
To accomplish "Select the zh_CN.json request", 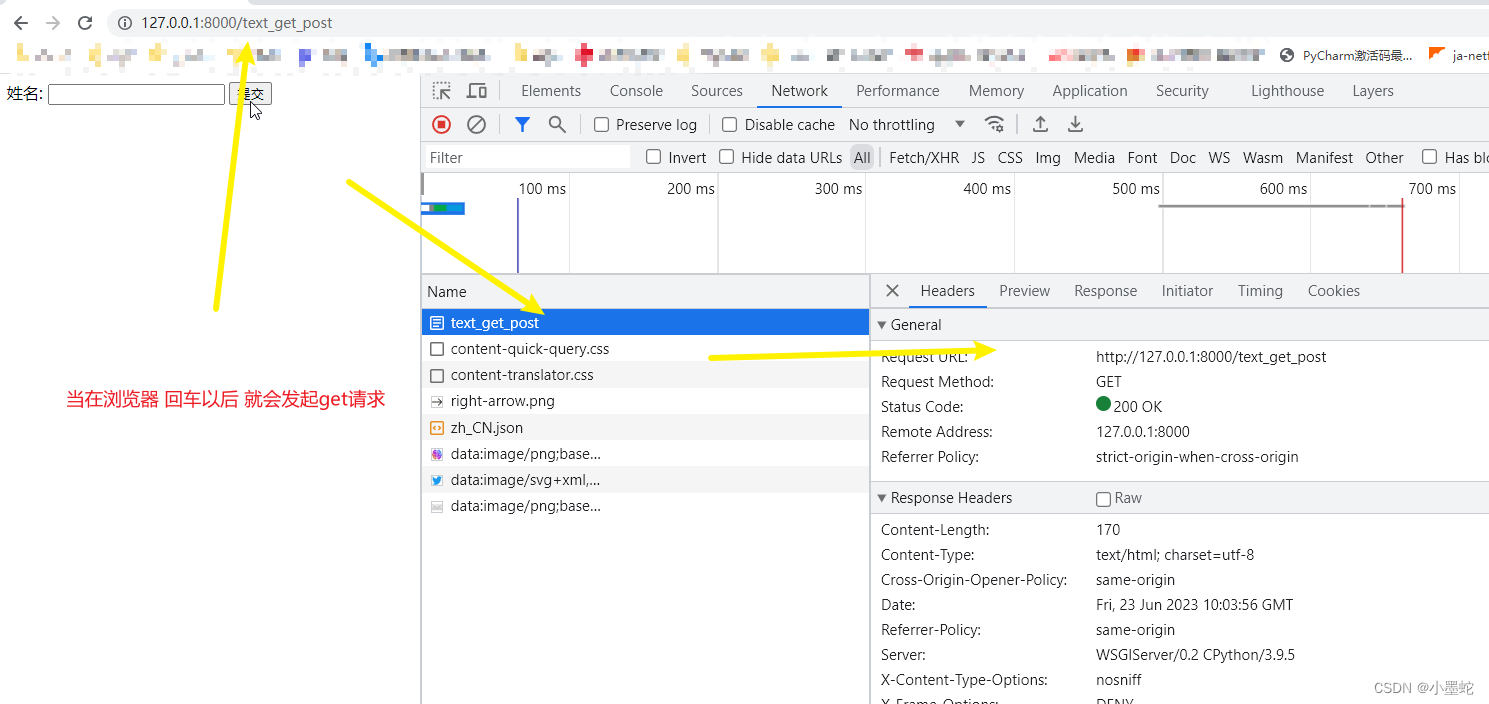I will (x=645, y=428).
